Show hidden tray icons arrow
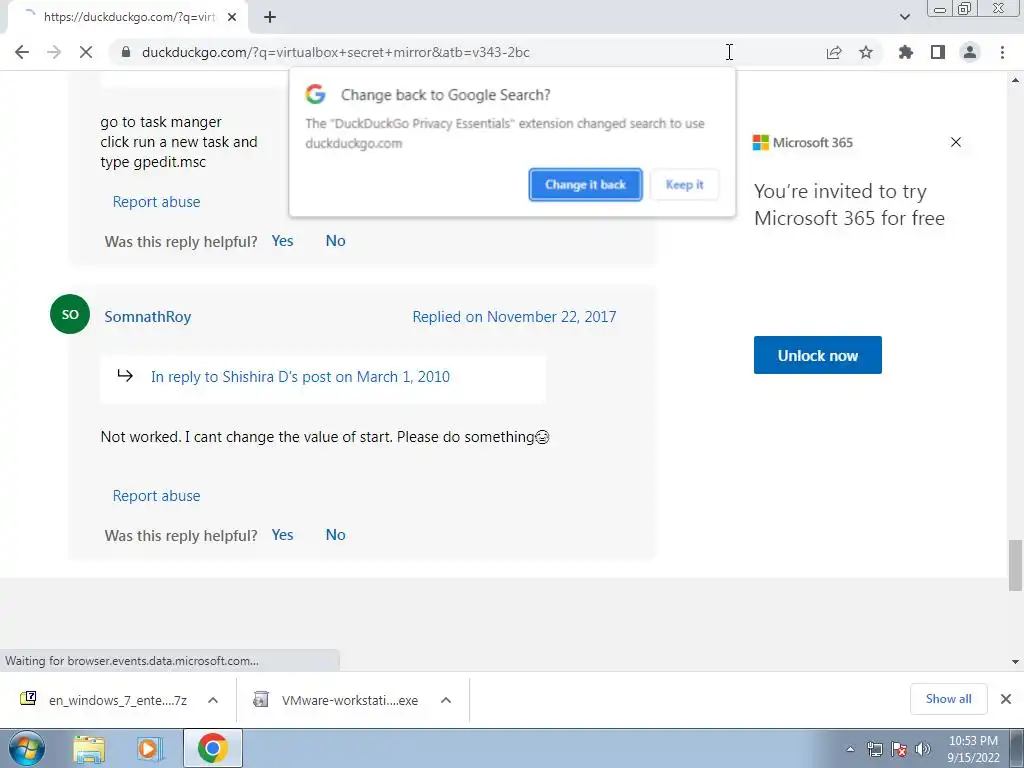Viewport: 1024px width, 768px height. [850, 750]
